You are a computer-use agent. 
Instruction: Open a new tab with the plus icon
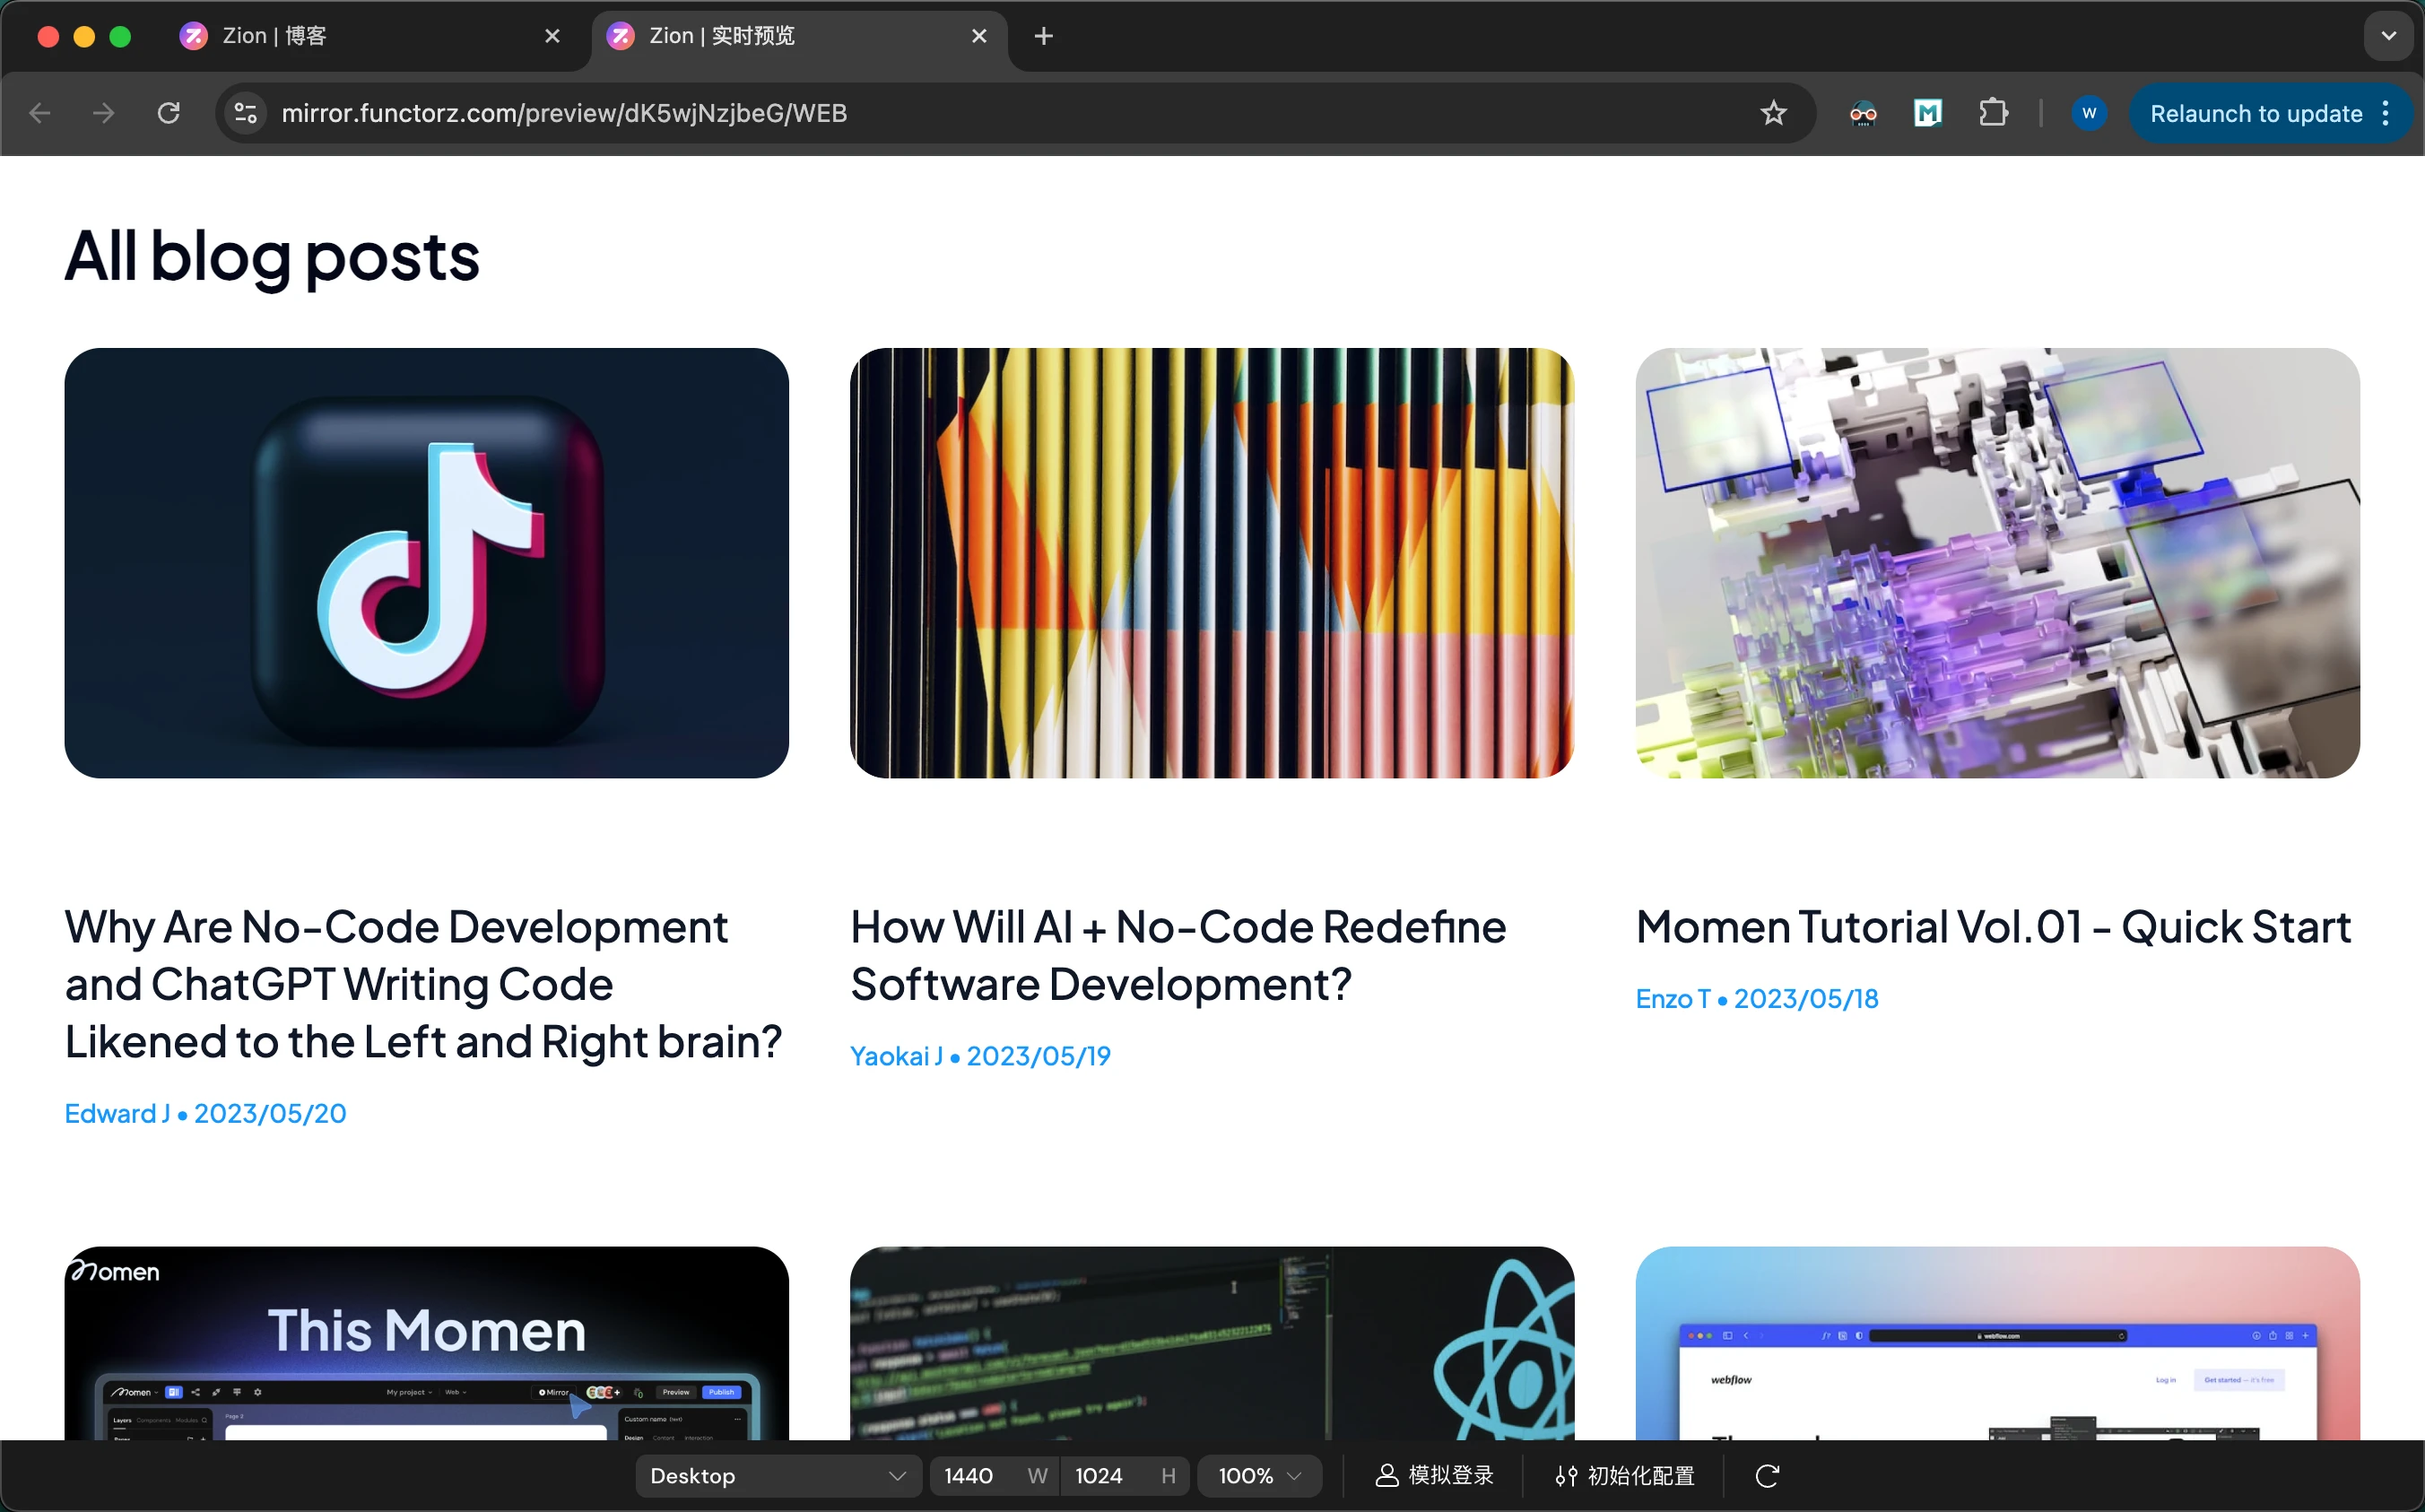(1043, 36)
